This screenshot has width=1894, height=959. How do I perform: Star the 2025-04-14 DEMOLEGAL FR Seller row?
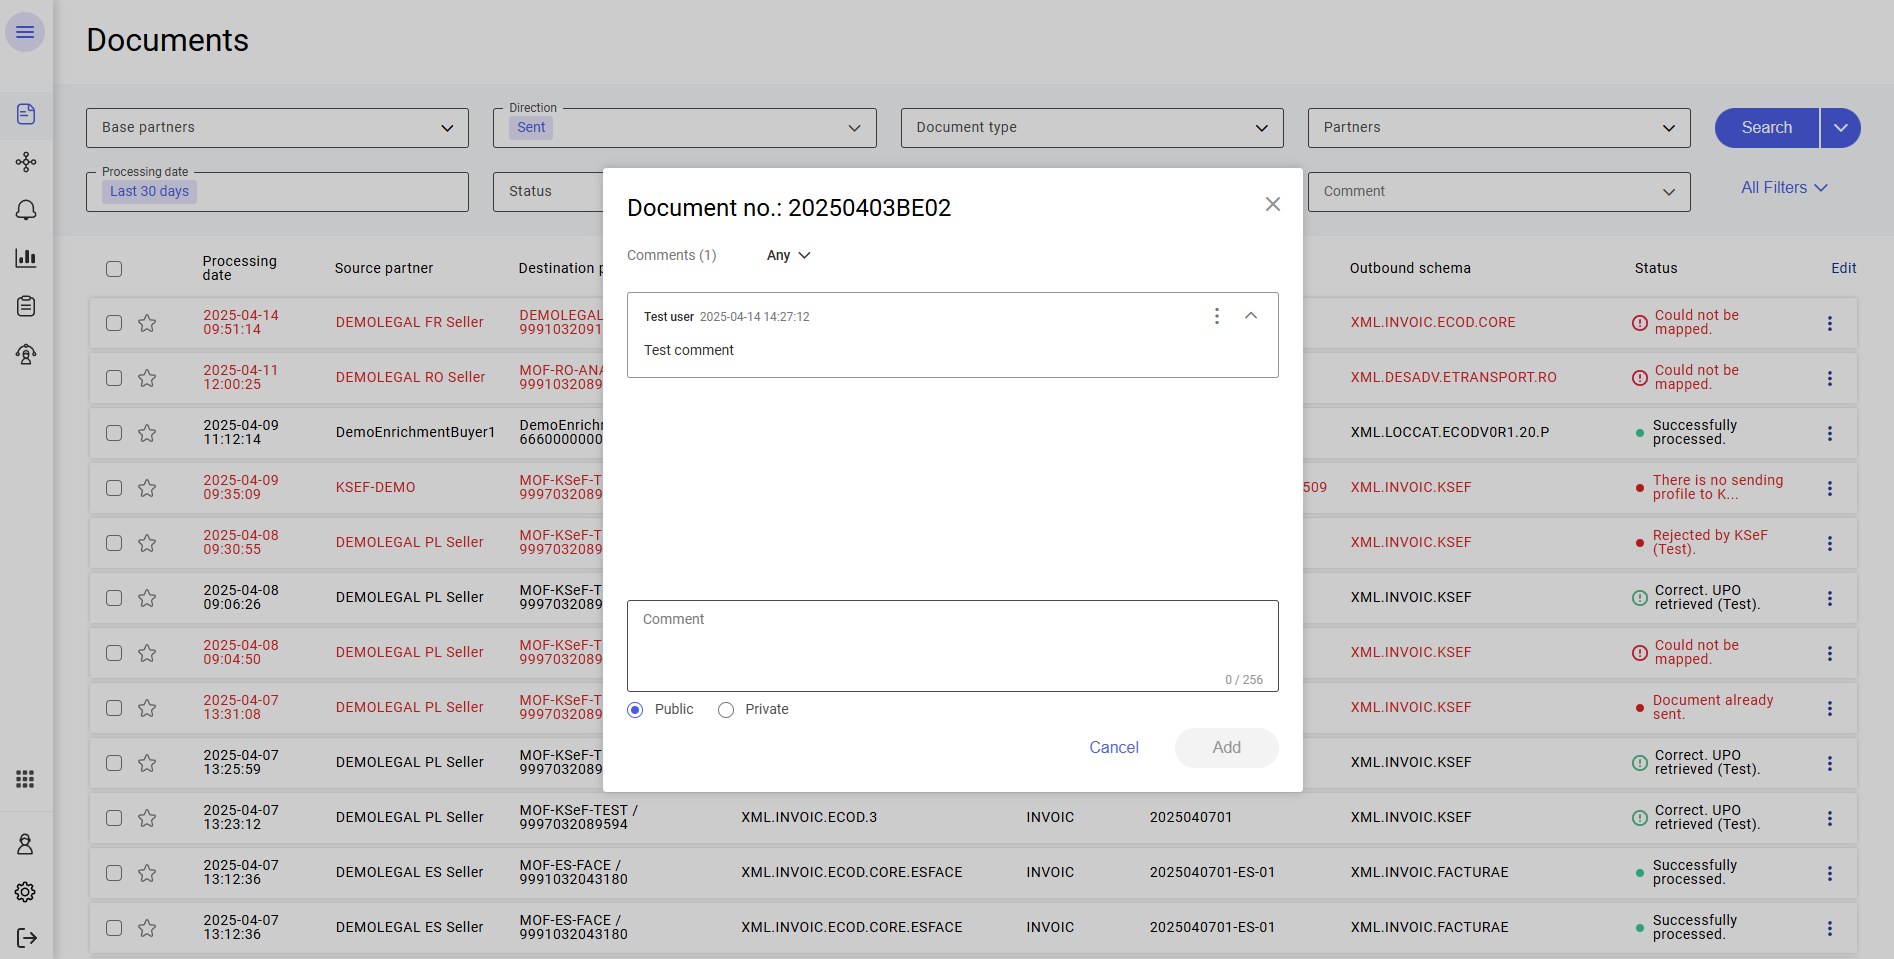[147, 323]
